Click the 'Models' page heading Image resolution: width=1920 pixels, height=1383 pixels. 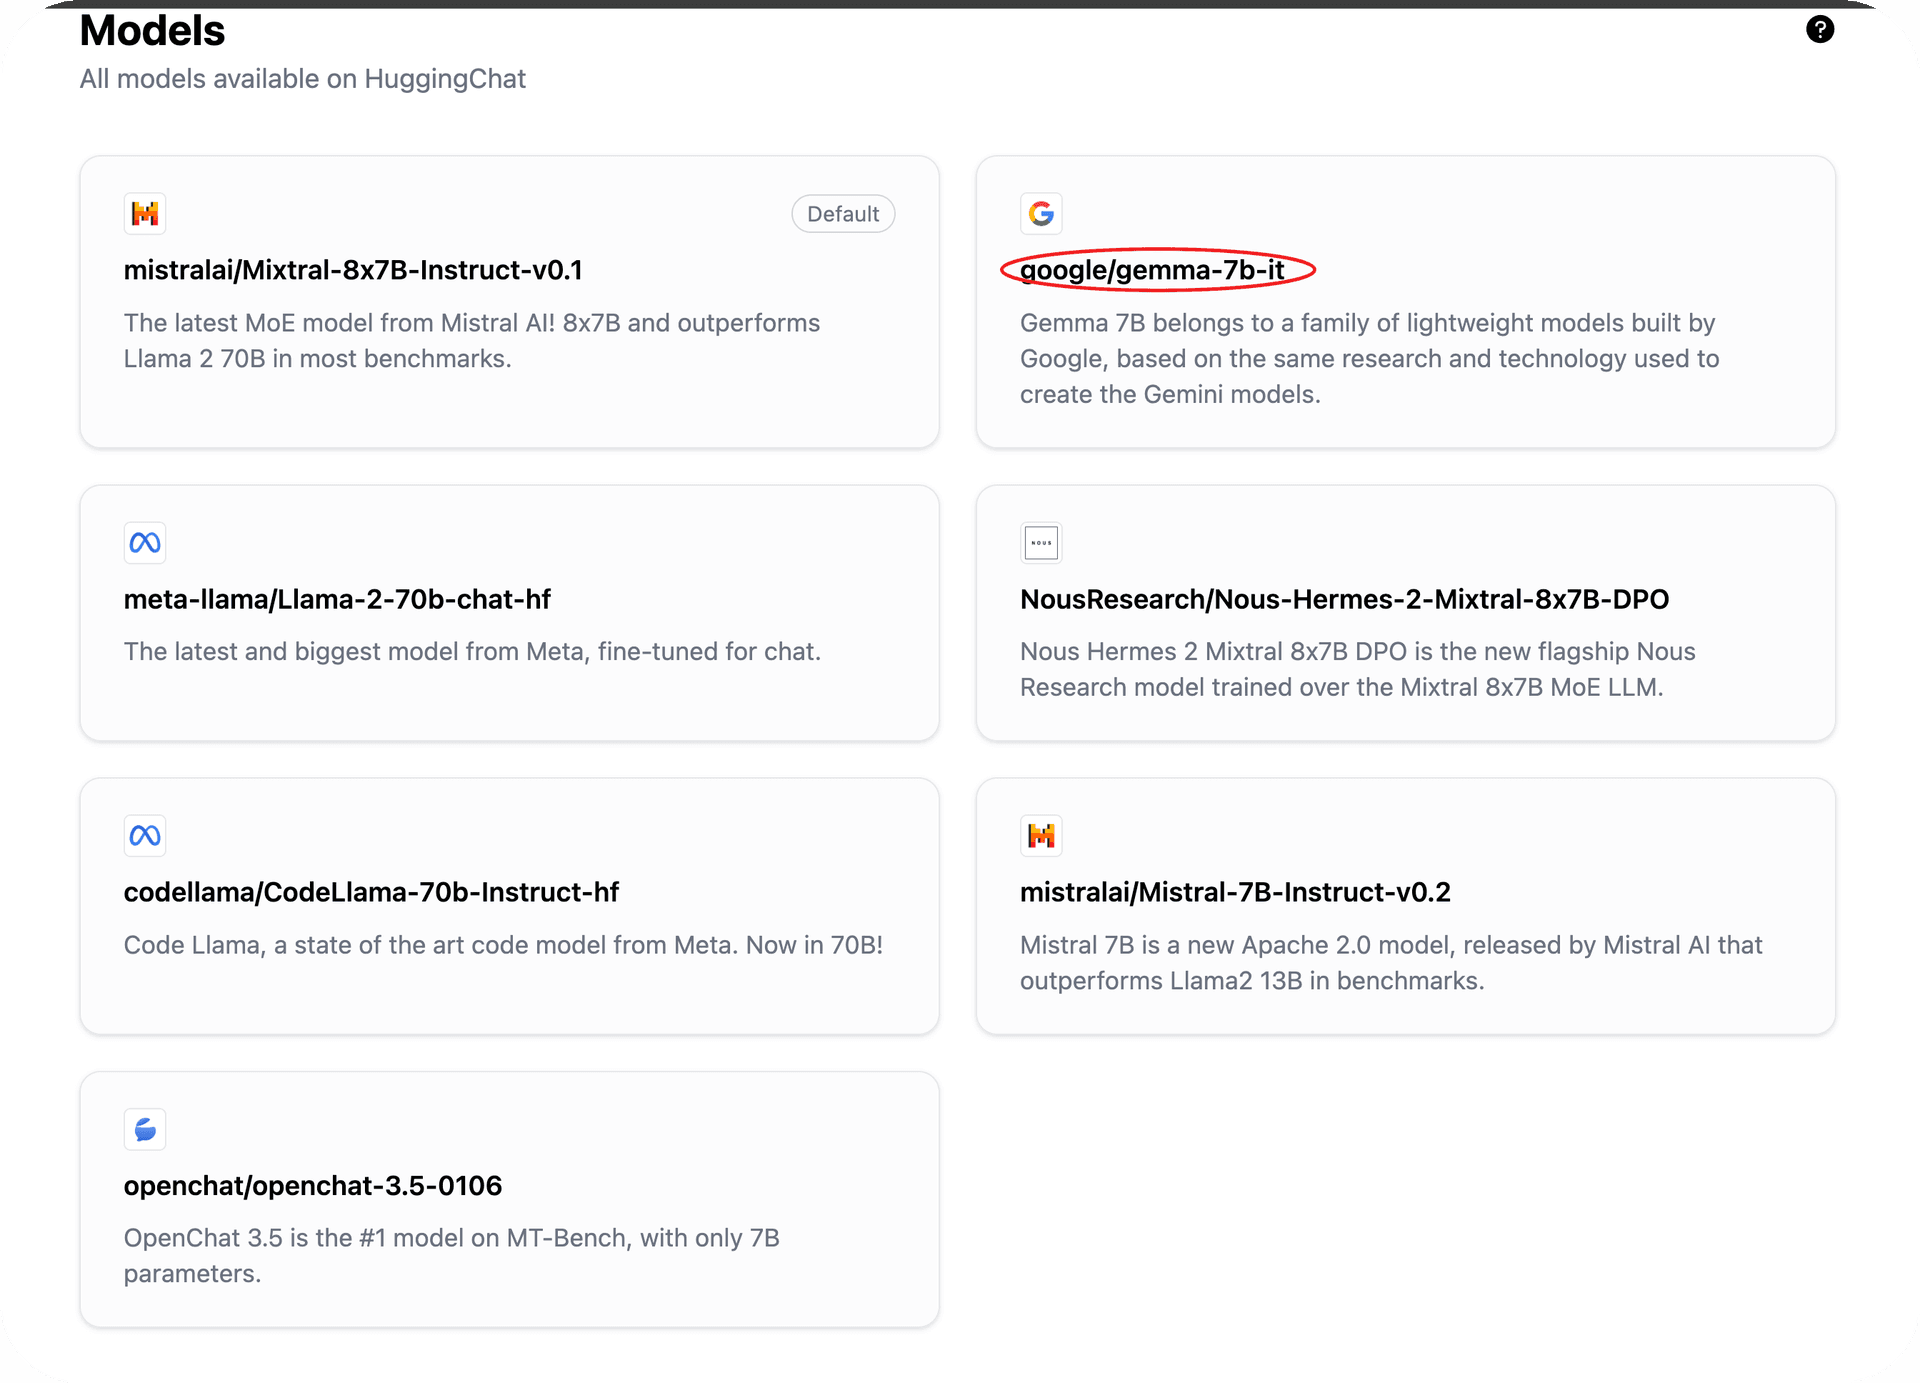[x=152, y=31]
